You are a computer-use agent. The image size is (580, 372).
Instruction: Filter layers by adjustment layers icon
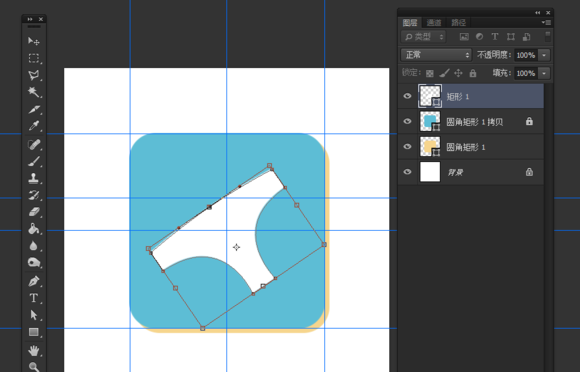click(479, 37)
